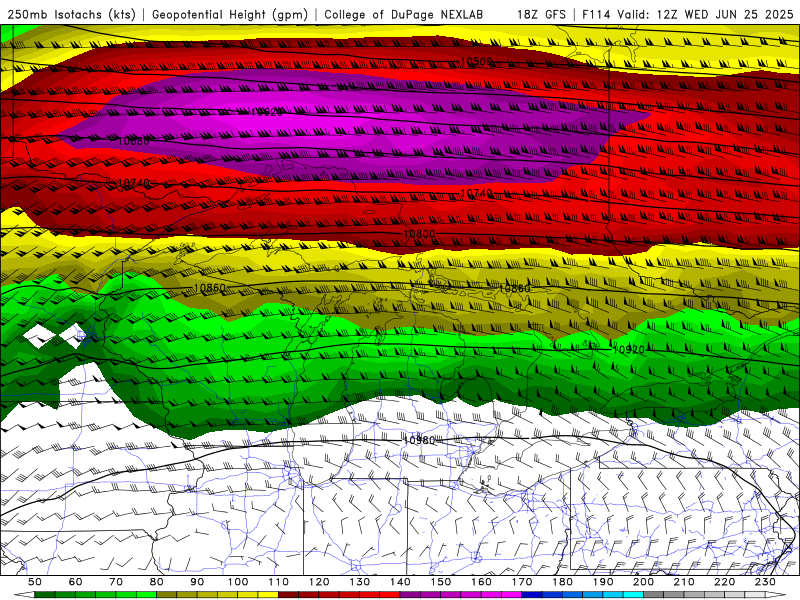This screenshot has width=800, height=600.
Task: Click the 220 value on the color scale
Action: tap(724, 582)
